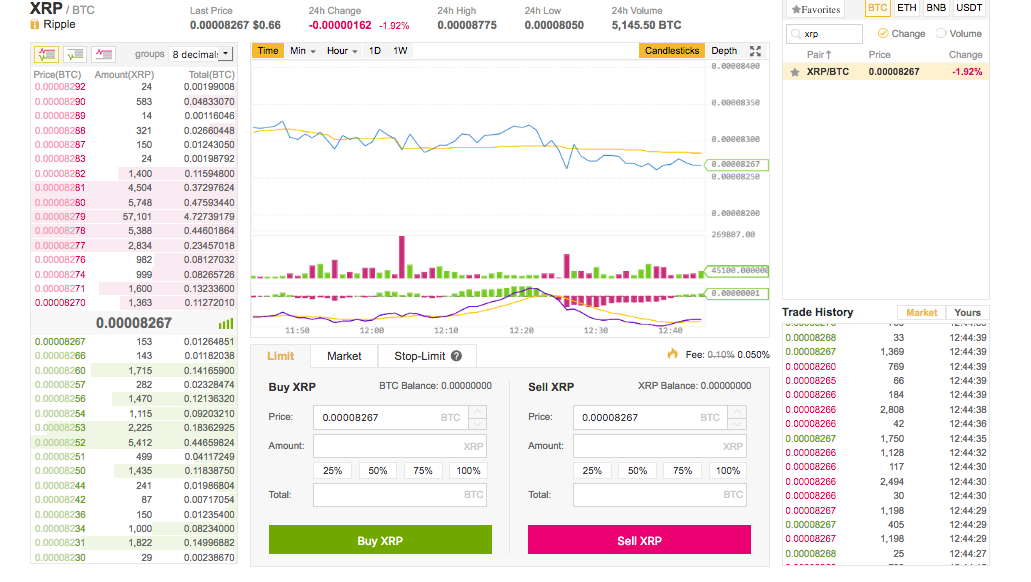The image size is (1031, 582).
Task: Focus the sell Total input field
Action: pos(659,495)
